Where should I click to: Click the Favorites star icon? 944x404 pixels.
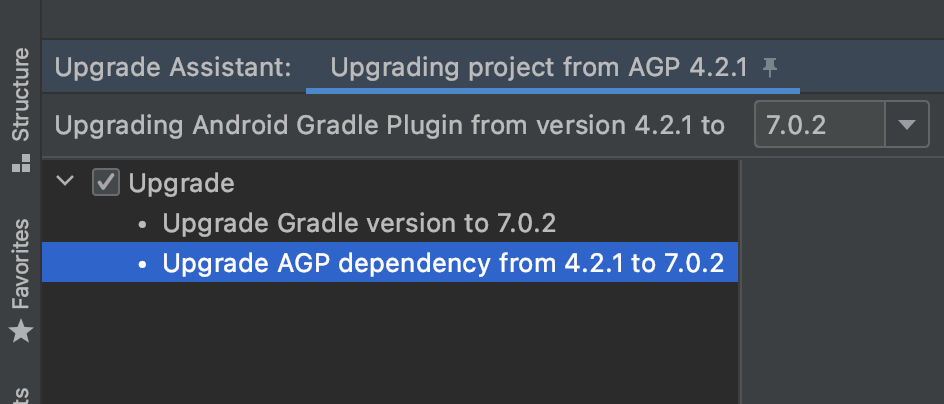click(20, 332)
